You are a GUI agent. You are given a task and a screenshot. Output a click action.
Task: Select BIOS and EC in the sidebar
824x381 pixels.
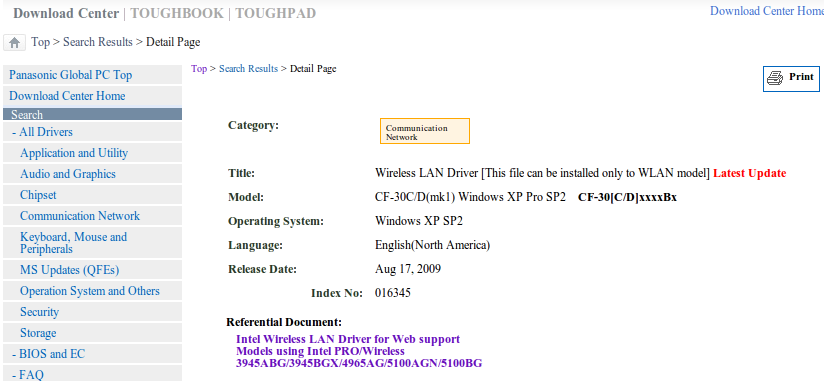[92, 354]
